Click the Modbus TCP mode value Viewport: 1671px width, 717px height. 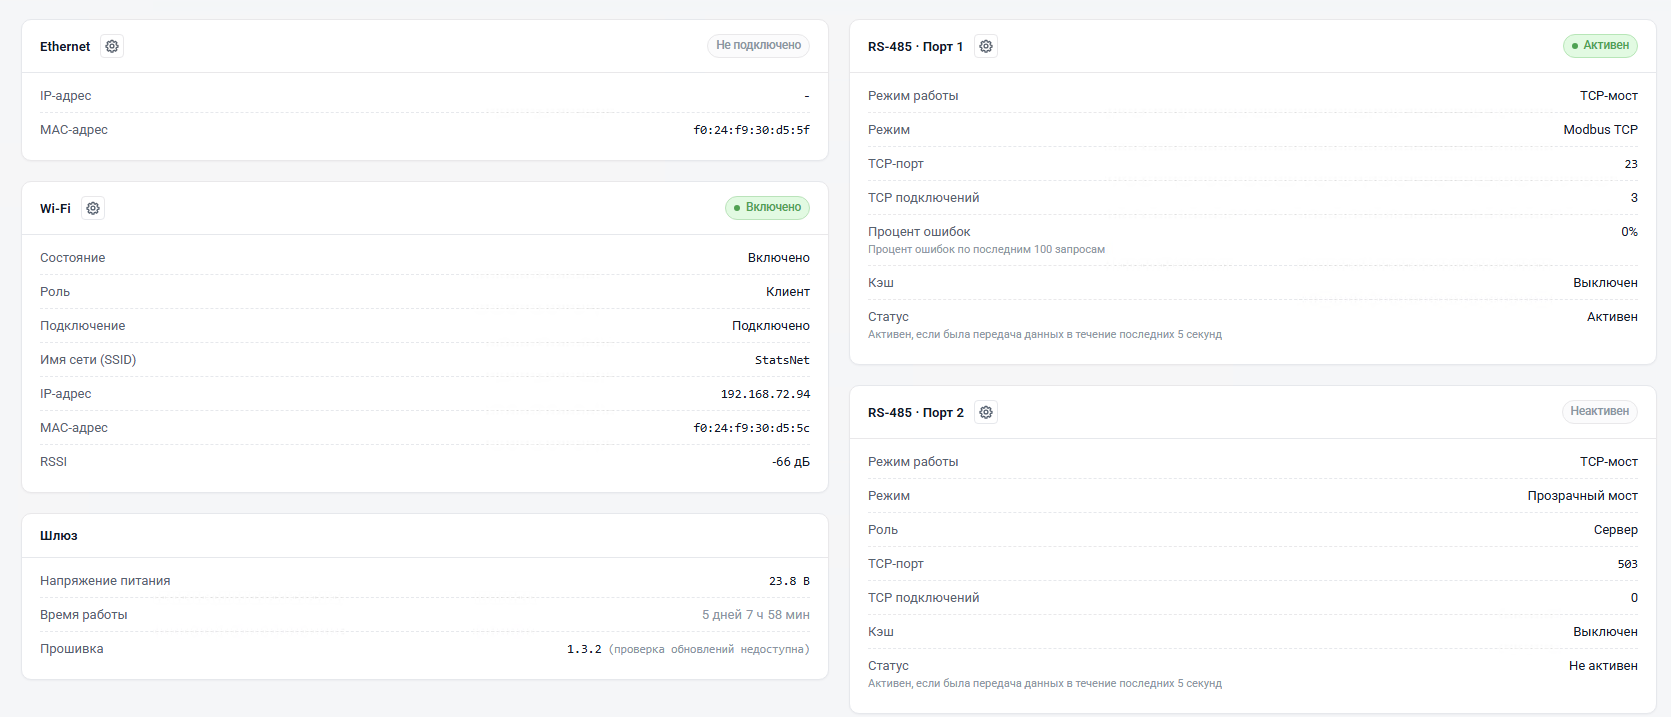click(x=1600, y=130)
